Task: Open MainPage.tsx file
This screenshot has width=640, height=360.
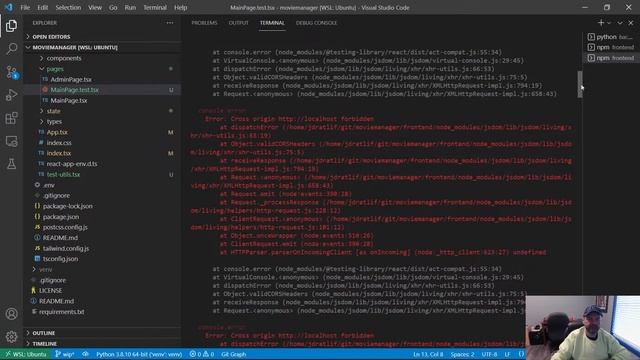Action: (x=102, y=100)
